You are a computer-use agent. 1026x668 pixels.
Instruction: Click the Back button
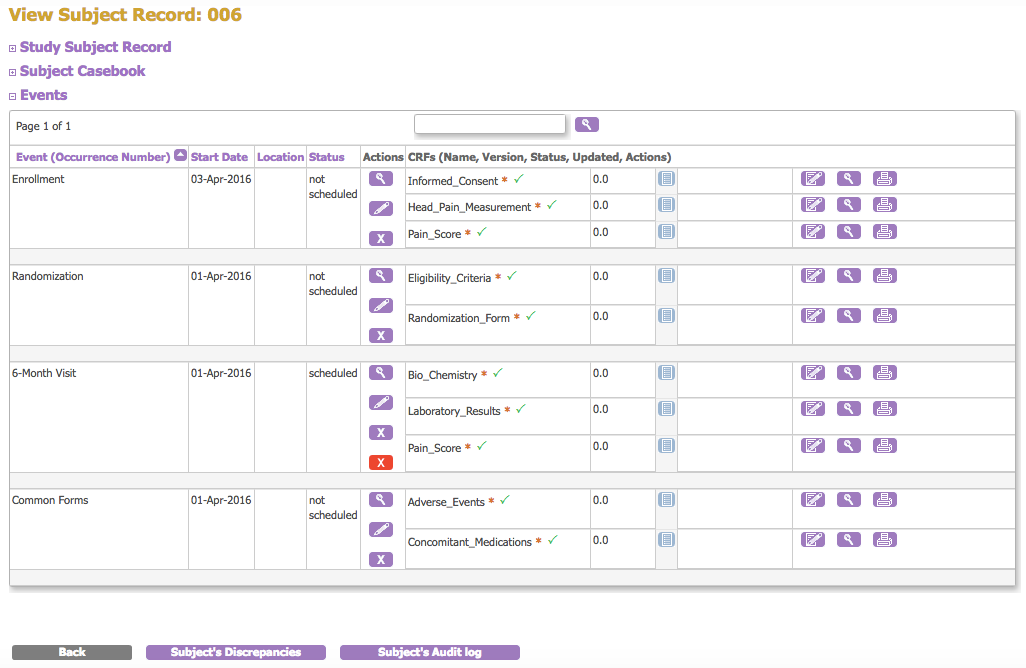tap(72, 652)
